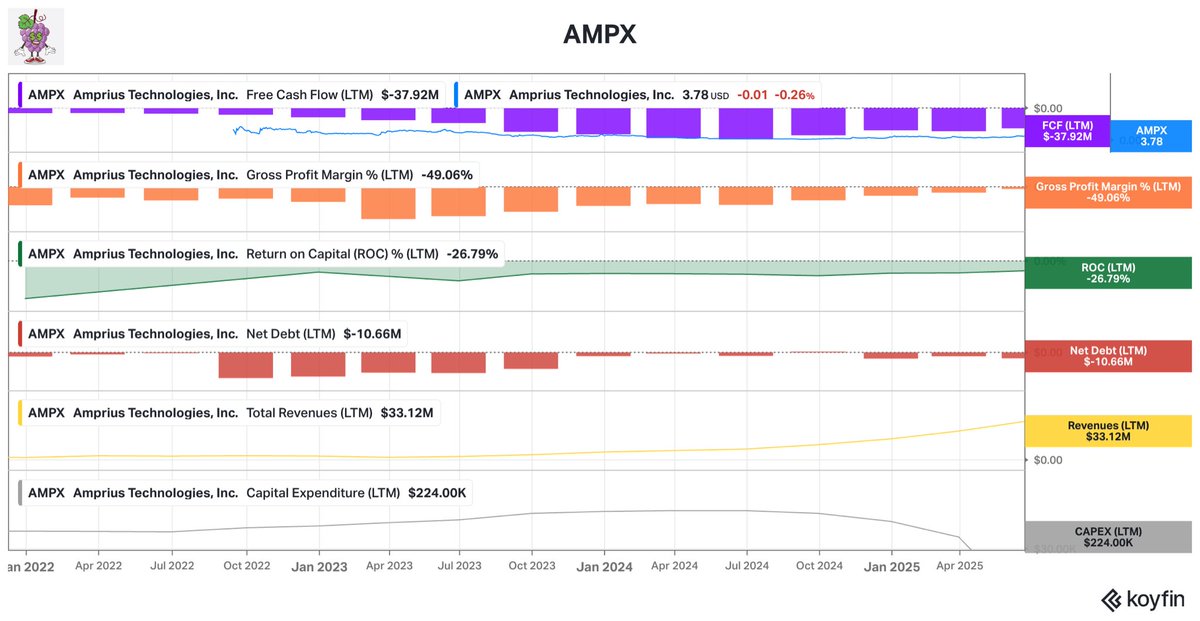Click the purple FCF (LTM) axis label
Image resolution: width=1200 pixels, height=621 pixels.
click(1068, 131)
